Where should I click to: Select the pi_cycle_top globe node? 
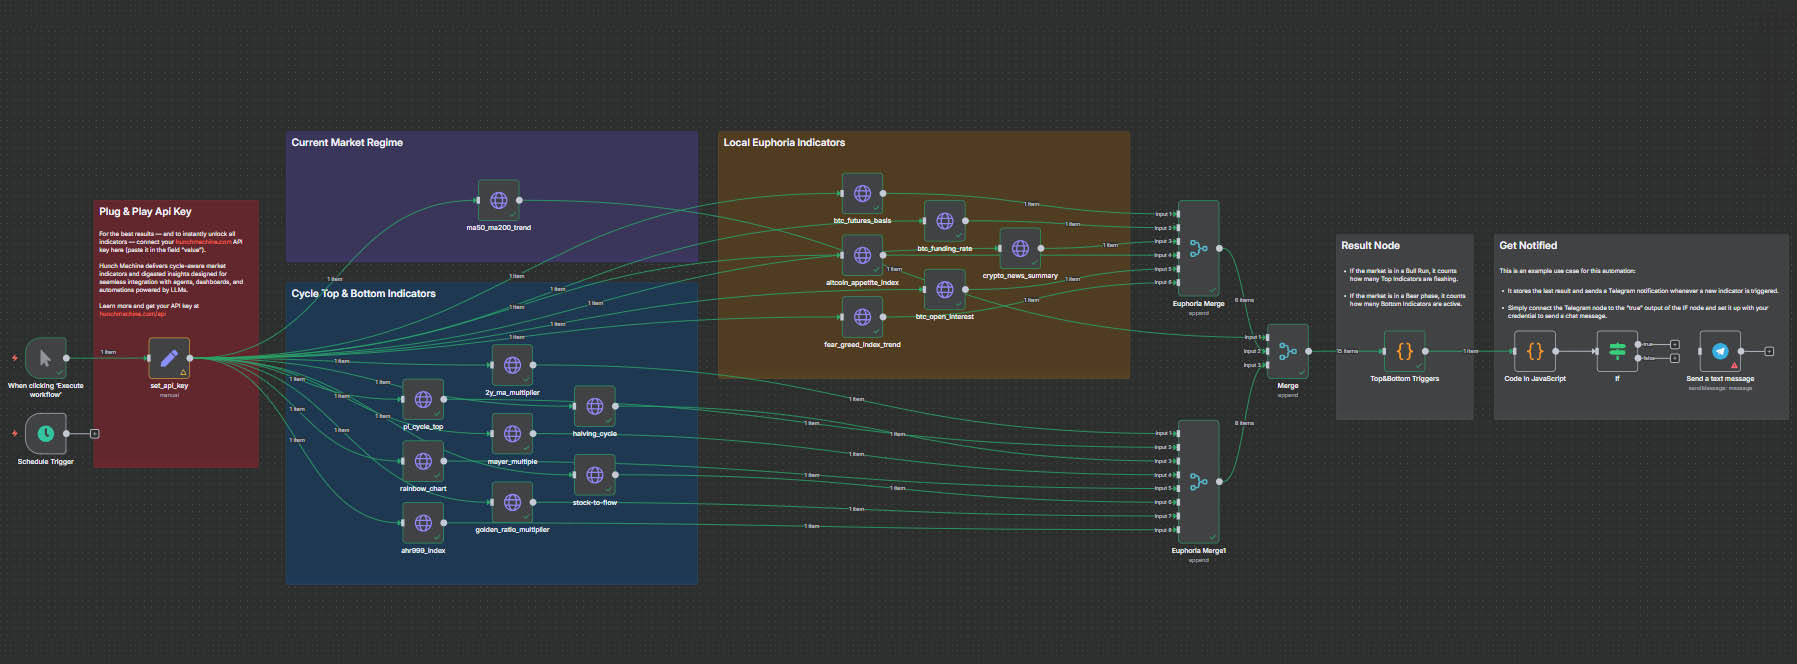423,400
